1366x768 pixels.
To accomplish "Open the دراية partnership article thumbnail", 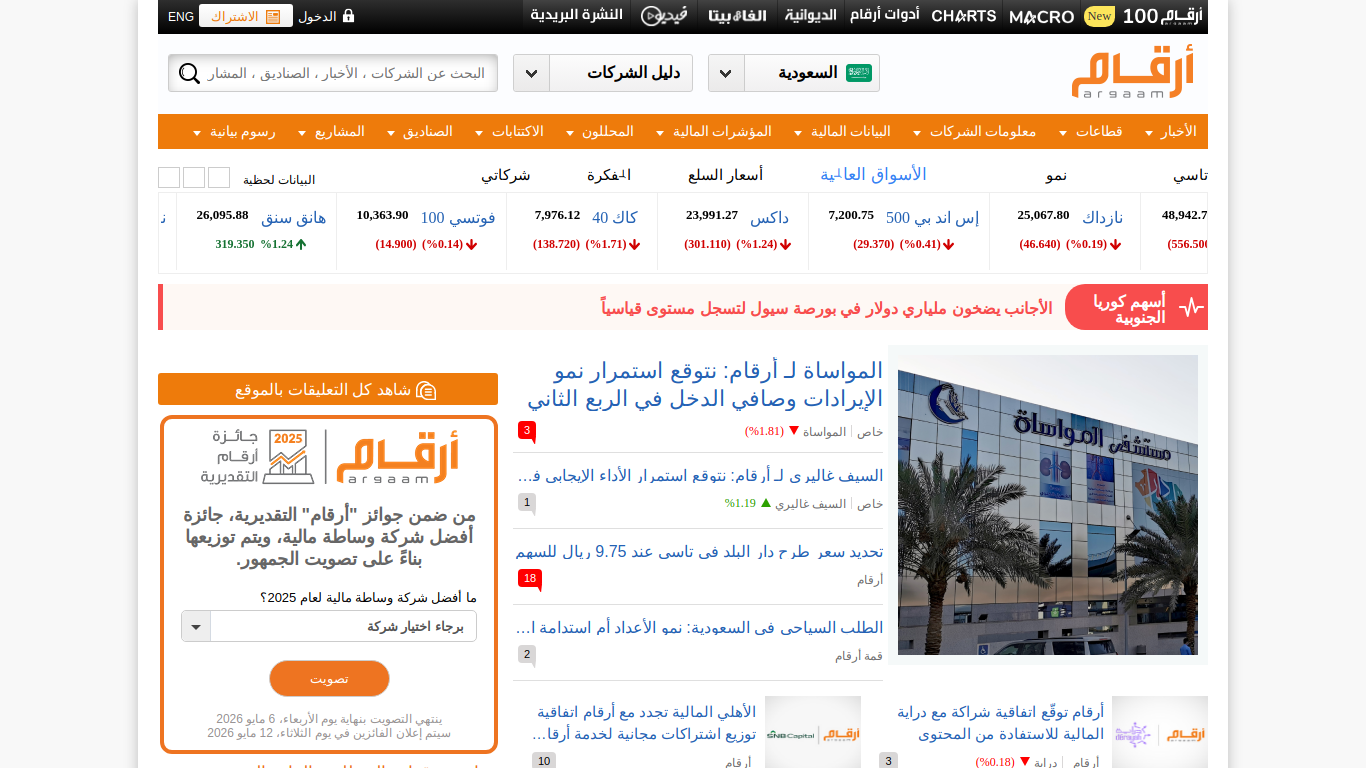I will click(1160, 732).
